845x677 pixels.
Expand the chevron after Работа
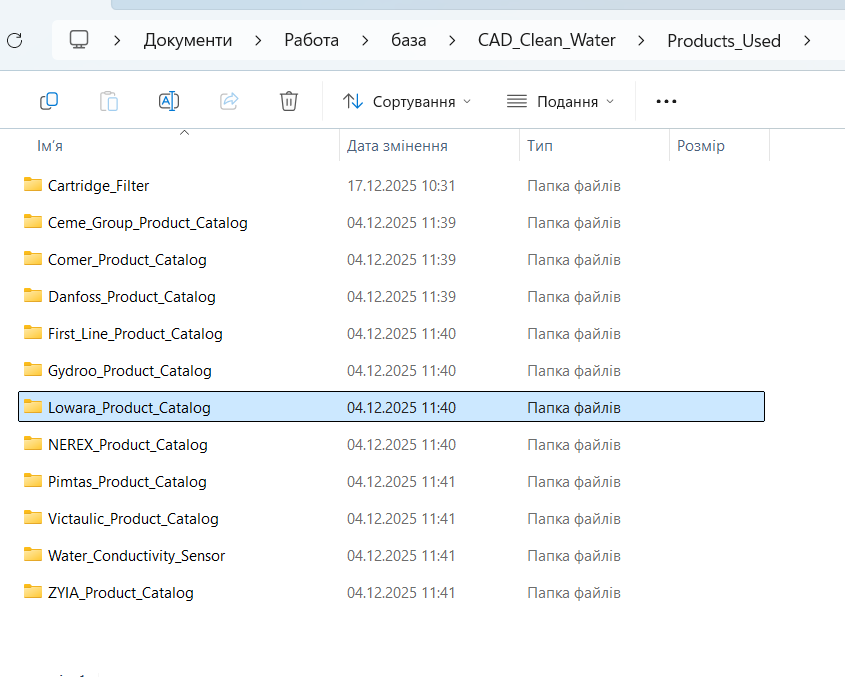(365, 40)
